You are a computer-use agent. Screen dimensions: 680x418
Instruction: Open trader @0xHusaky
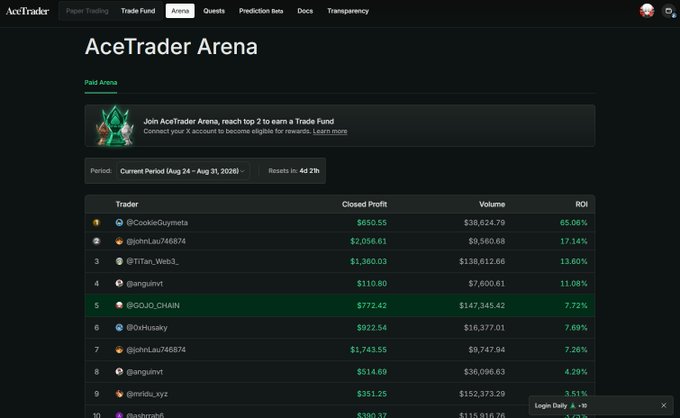pos(147,327)
